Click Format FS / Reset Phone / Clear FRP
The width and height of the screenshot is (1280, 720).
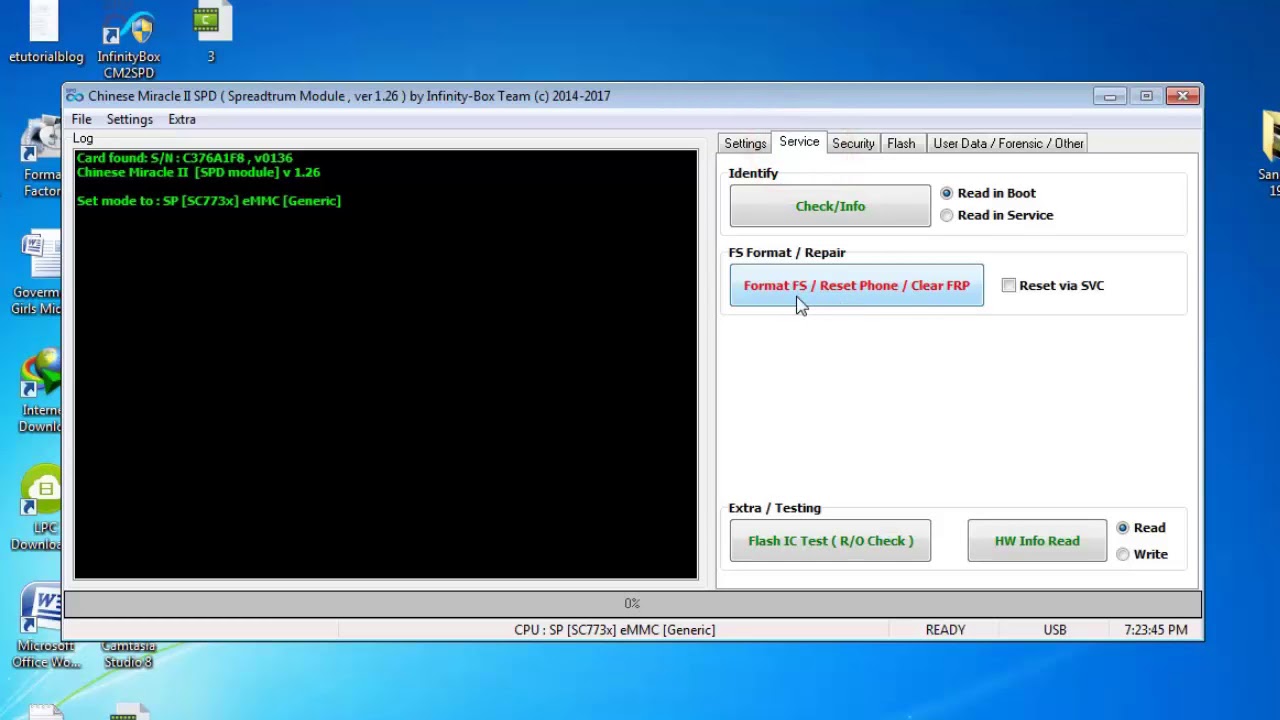[x=857, y=285]
